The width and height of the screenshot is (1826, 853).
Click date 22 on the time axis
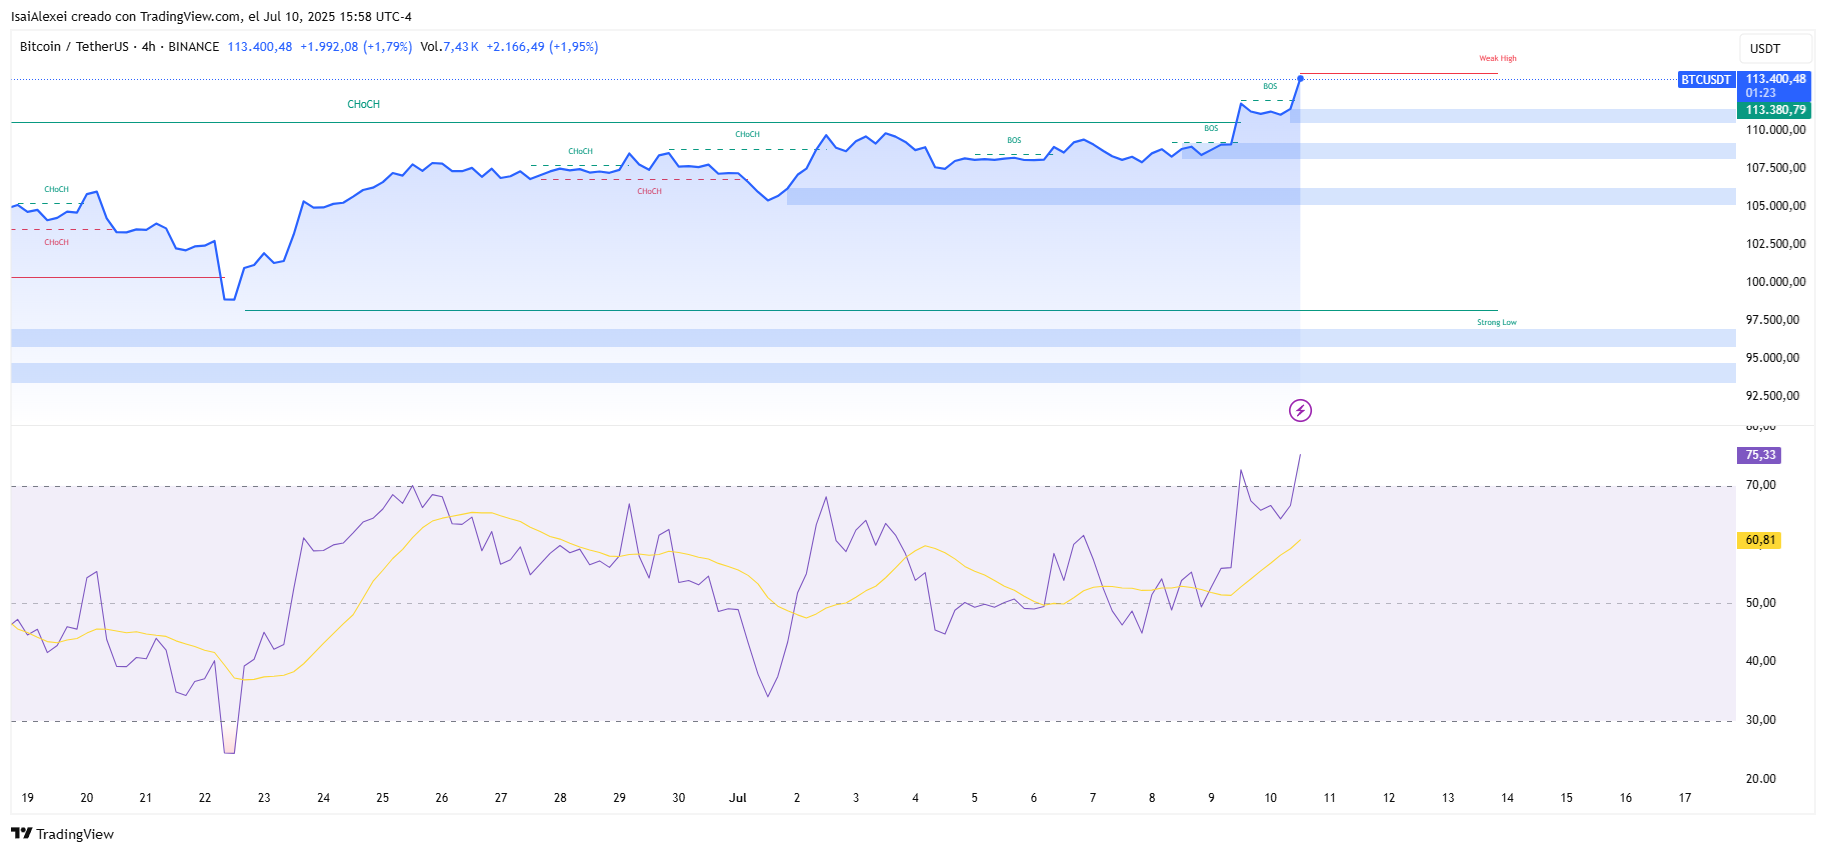tap(205, 798)
